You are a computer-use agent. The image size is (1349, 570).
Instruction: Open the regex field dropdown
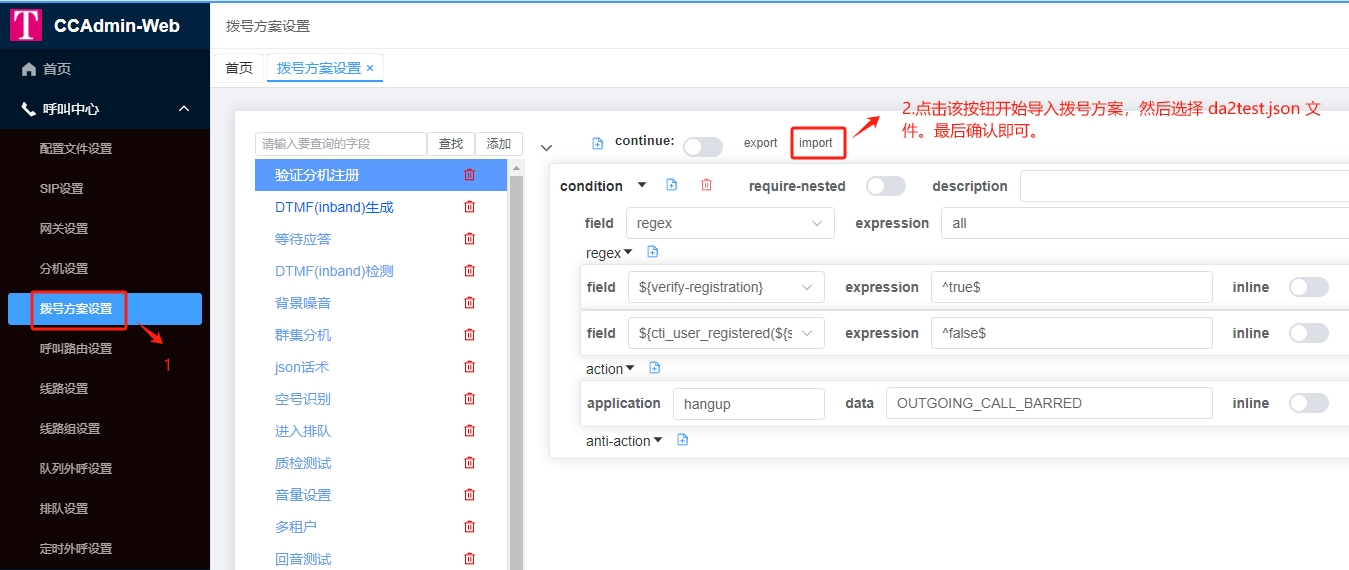729,223
